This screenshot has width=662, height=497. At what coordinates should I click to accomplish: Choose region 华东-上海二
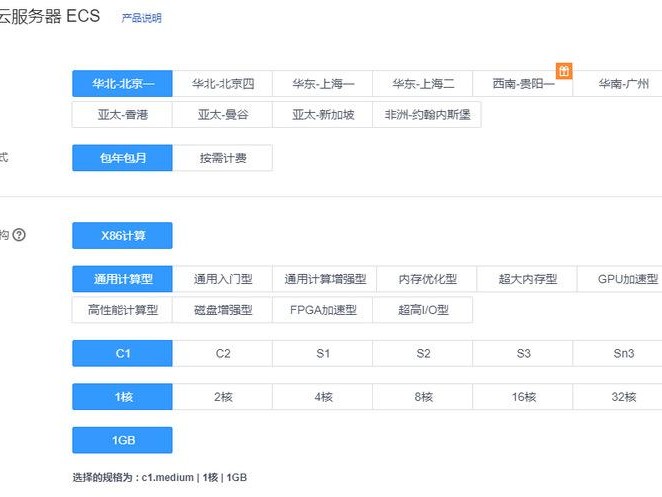tap(423, 84)
